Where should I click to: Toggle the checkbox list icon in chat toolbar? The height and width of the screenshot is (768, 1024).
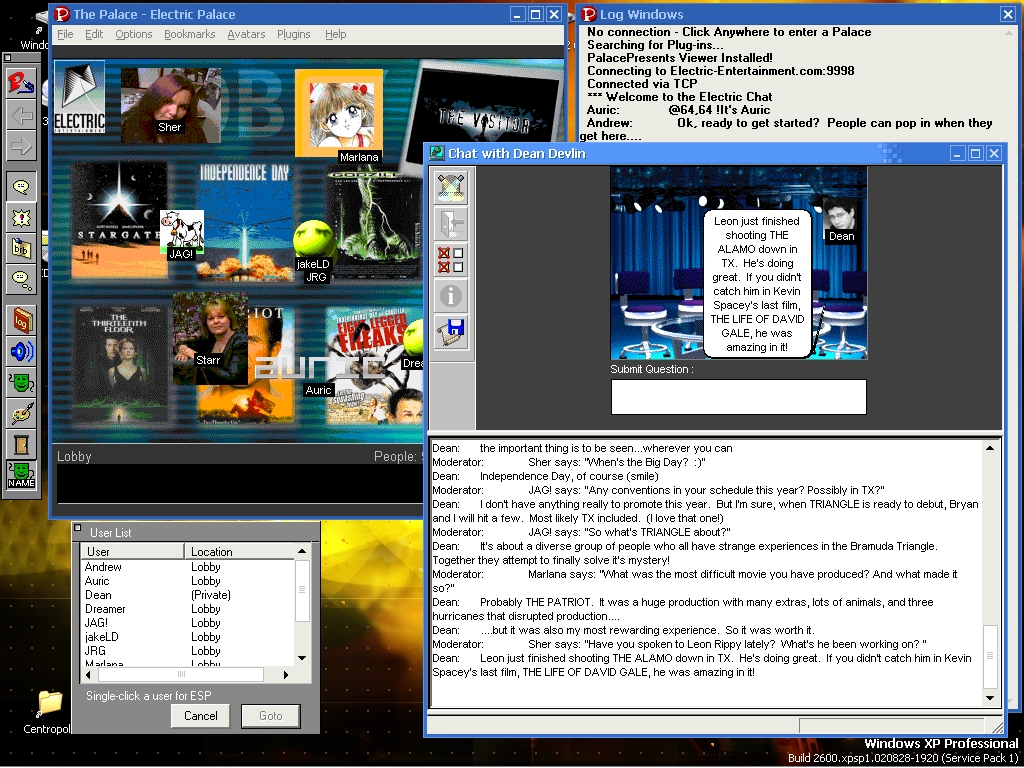[452, 260]
